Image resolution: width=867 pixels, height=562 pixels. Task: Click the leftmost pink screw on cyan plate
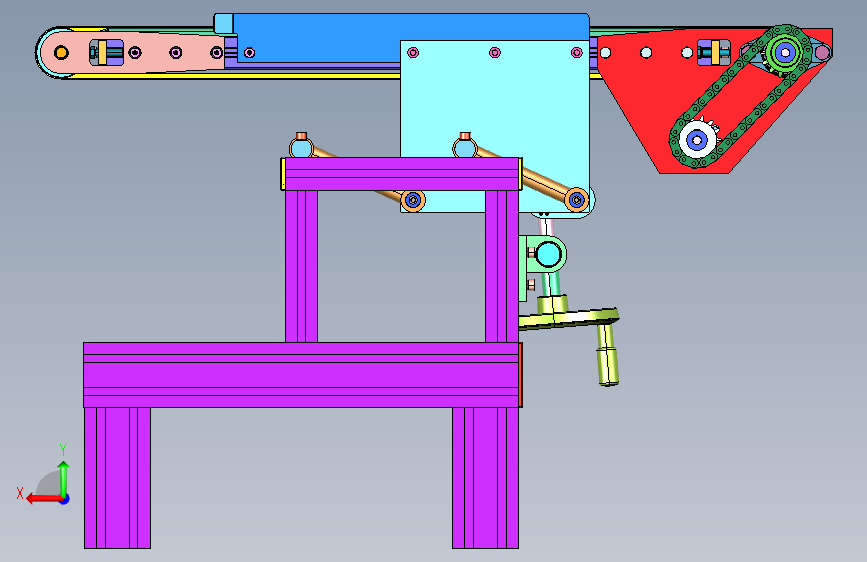pos(413,53)
